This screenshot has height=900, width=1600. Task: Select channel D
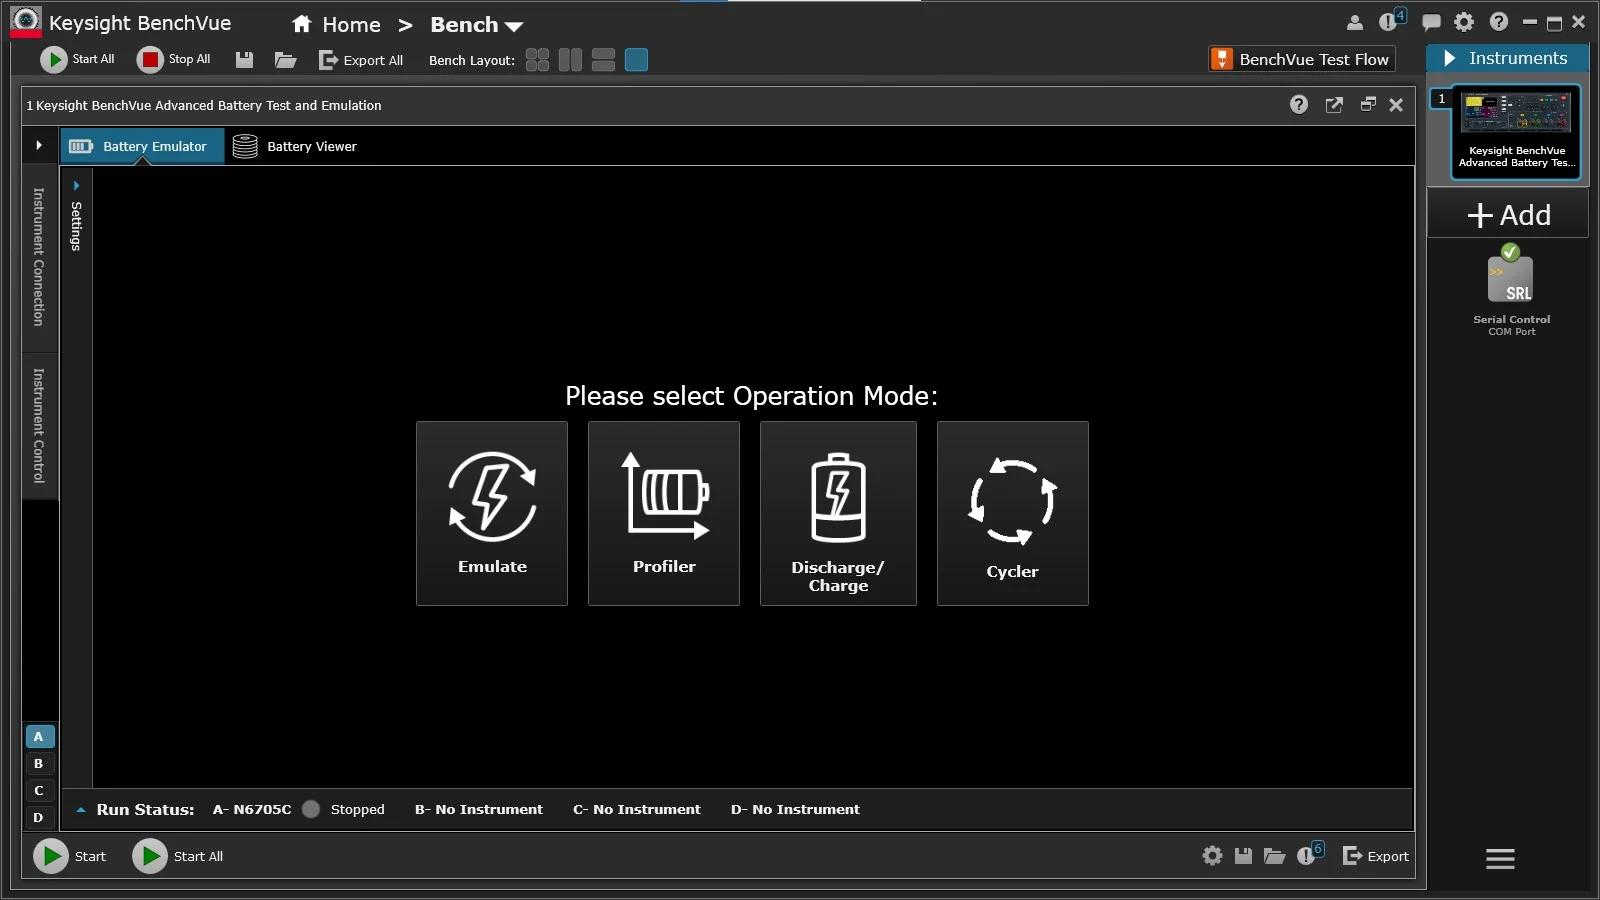point(39,818)
